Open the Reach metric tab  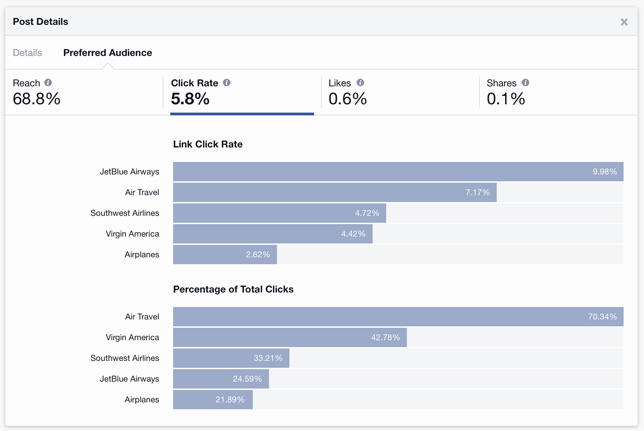coord(84,92)
